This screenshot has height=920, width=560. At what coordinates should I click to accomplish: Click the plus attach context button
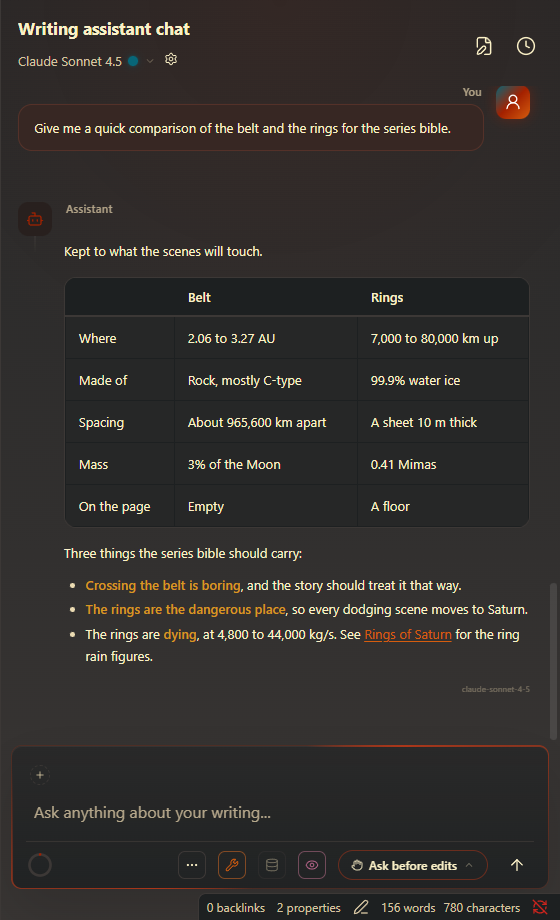(40, 775)
